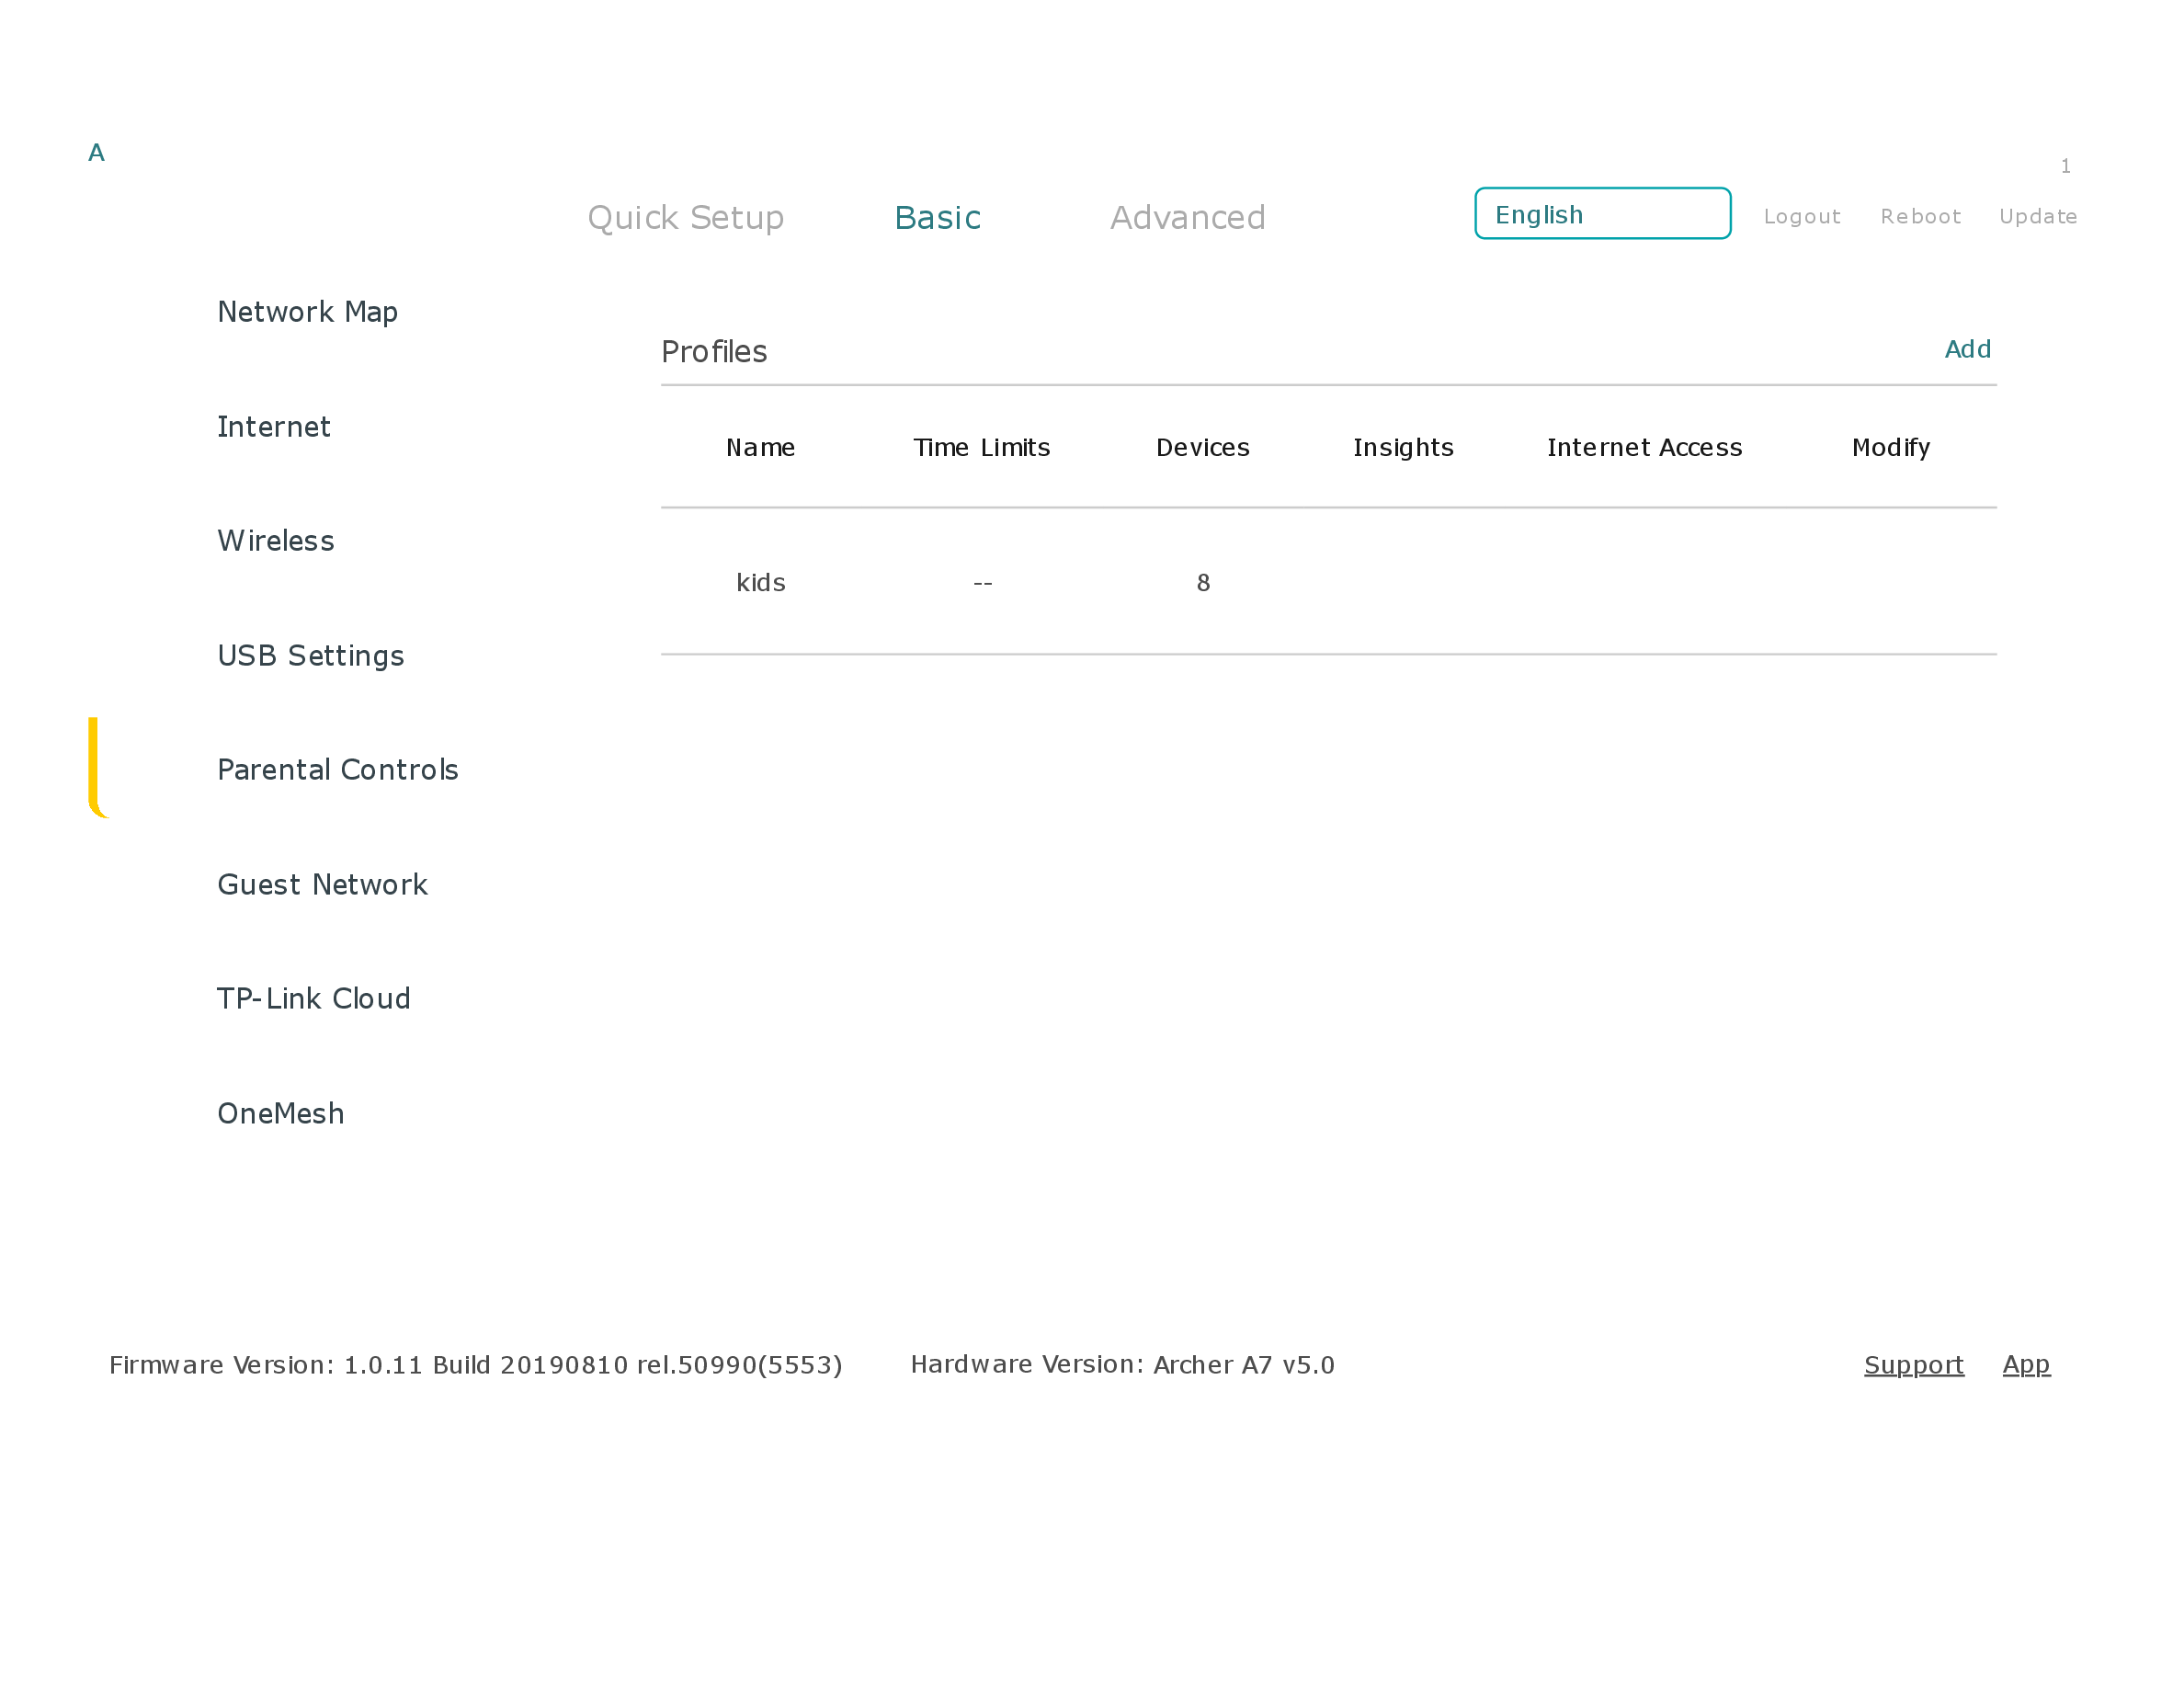Click the Logout button
Screen dimensions: 2184x1688
pos(1801,216)
